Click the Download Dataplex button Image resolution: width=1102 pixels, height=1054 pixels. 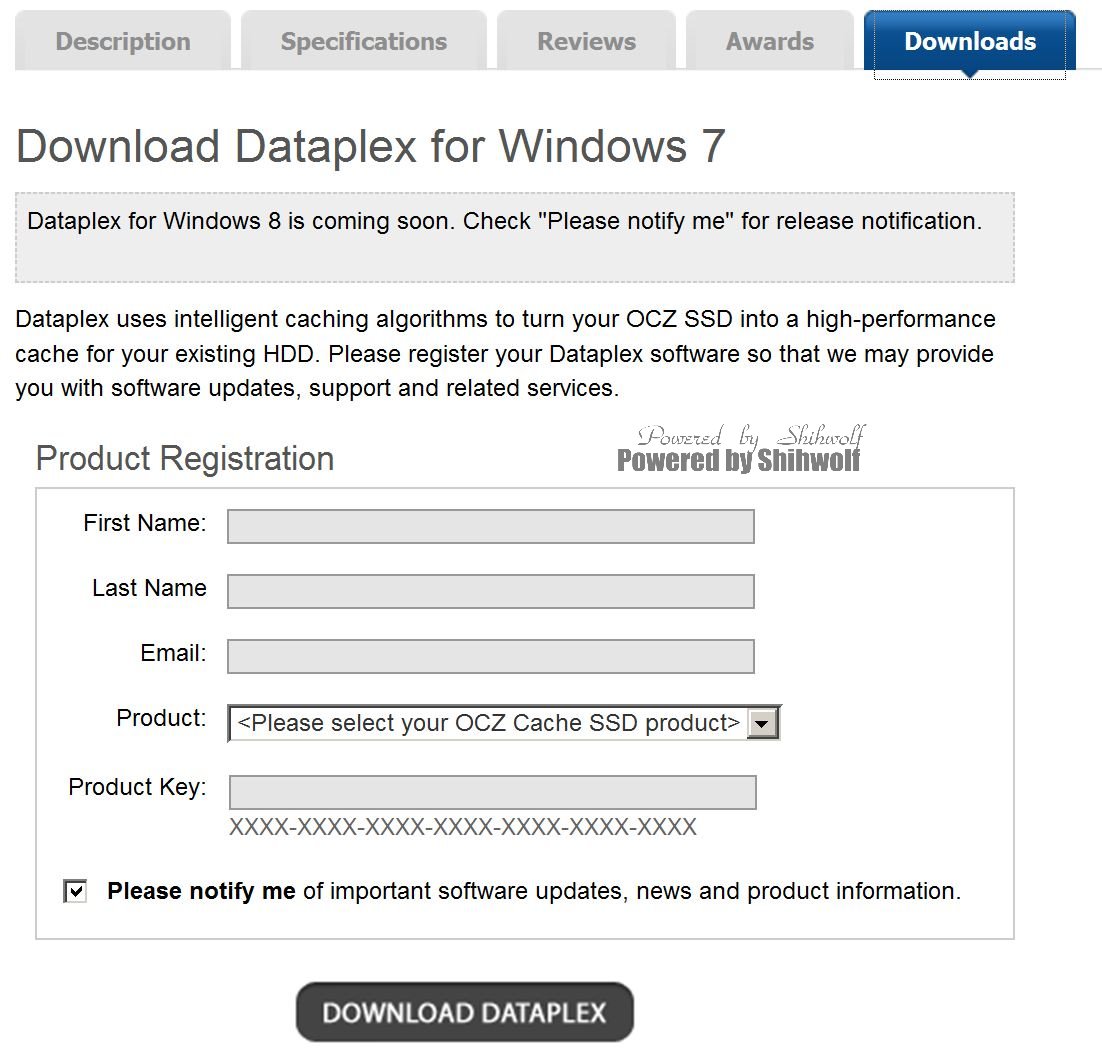(465, 1012)
